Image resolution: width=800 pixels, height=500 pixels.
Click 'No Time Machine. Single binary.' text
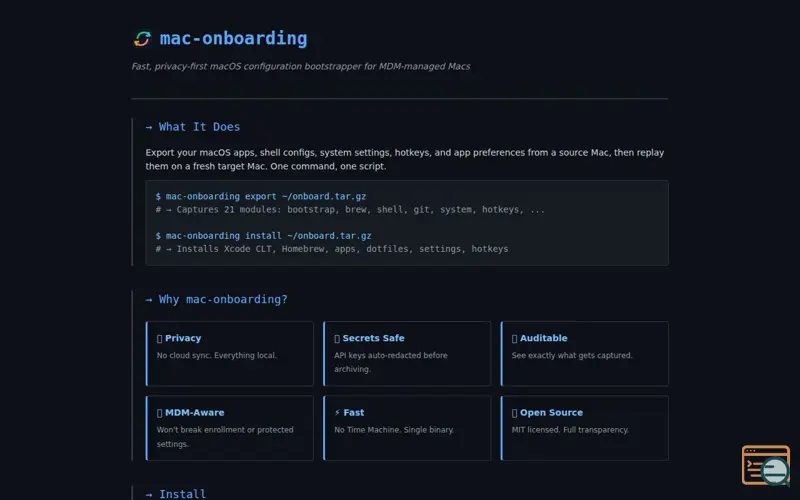(x=394, y=430)
